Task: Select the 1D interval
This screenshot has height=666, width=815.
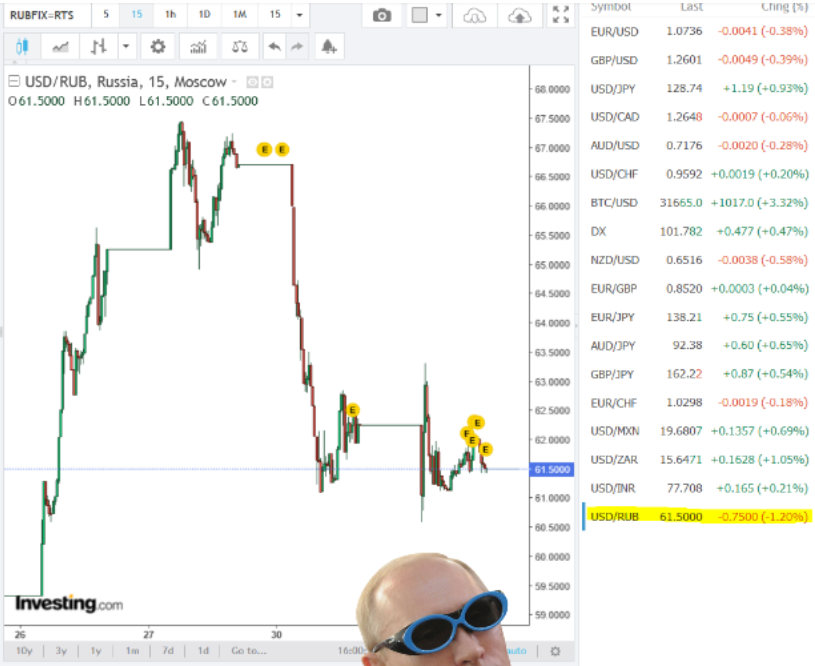Action: click(205, 15)
